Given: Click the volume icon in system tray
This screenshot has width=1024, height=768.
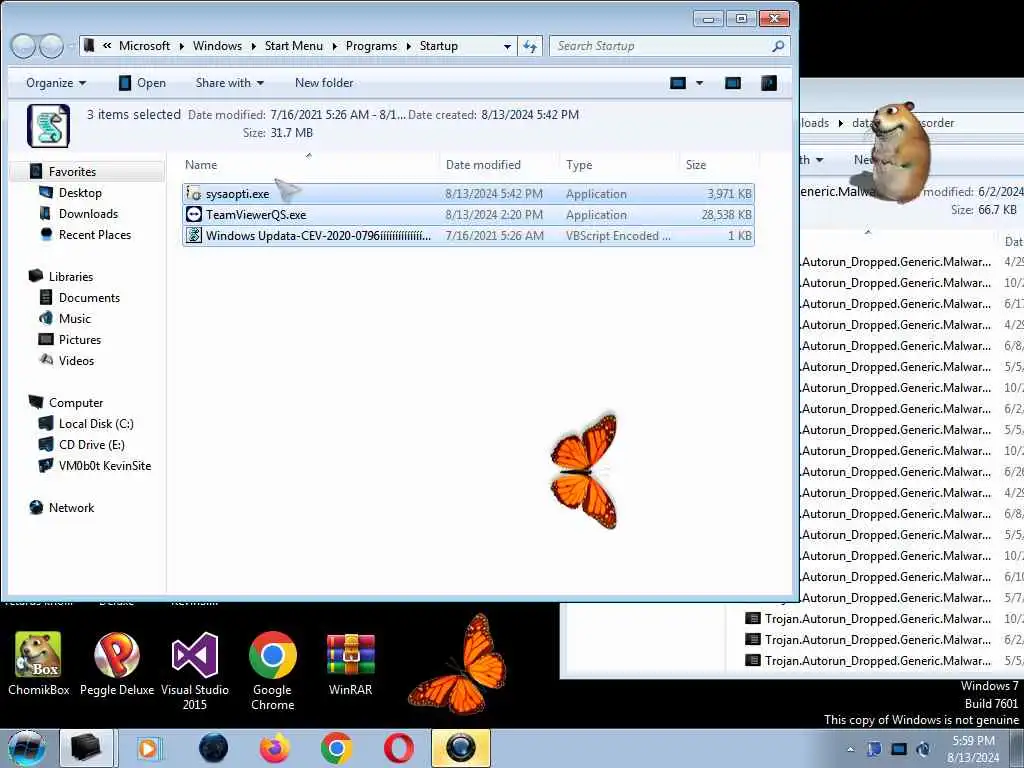Looking at the screenshot, I should (923, 749).
